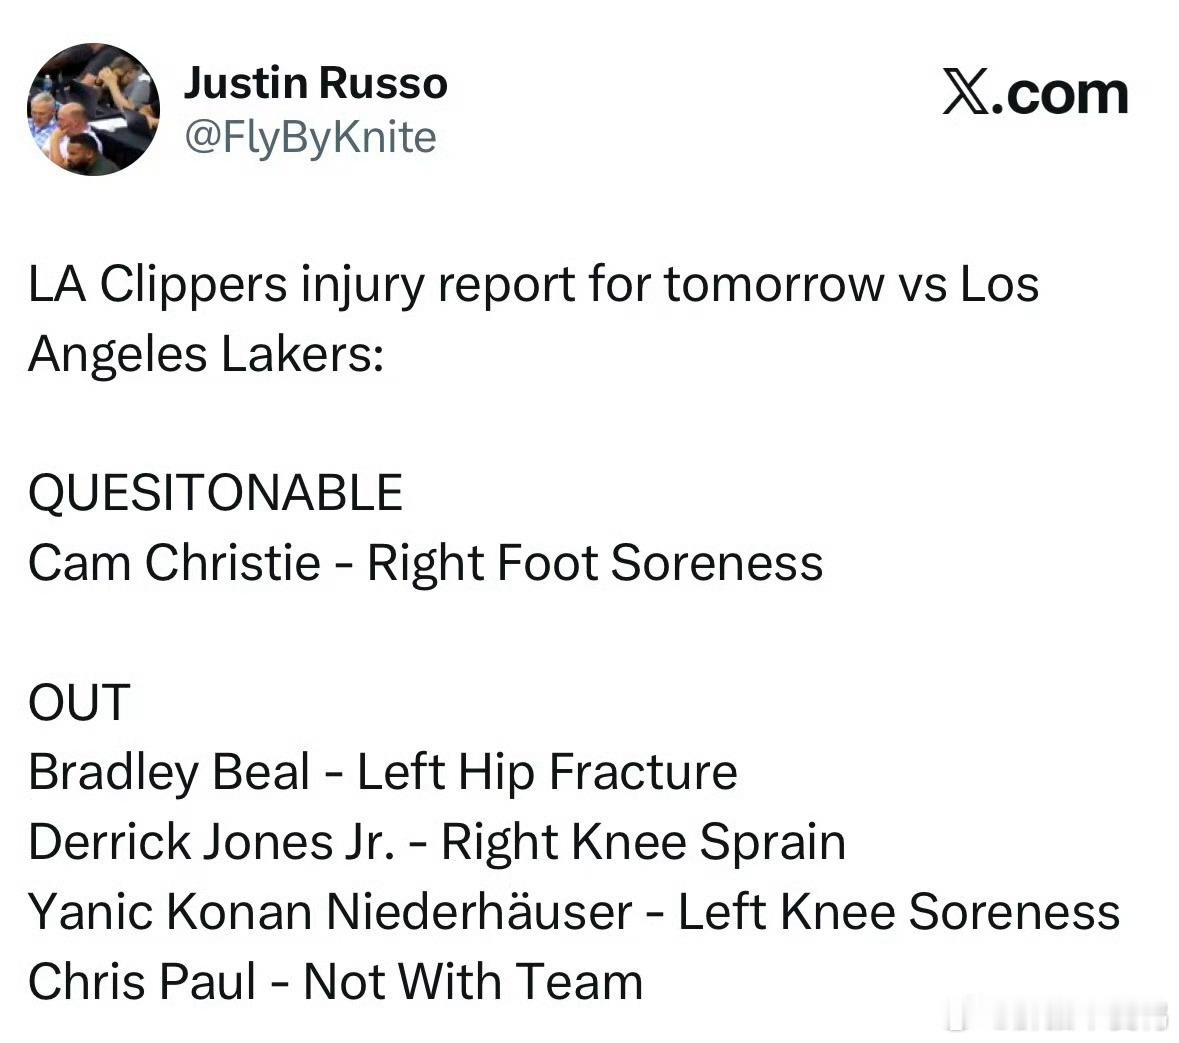Click the 'Left Knee Soreness' text
The height and width of the screenshot is (1043, 1179).
pos(899,911)
